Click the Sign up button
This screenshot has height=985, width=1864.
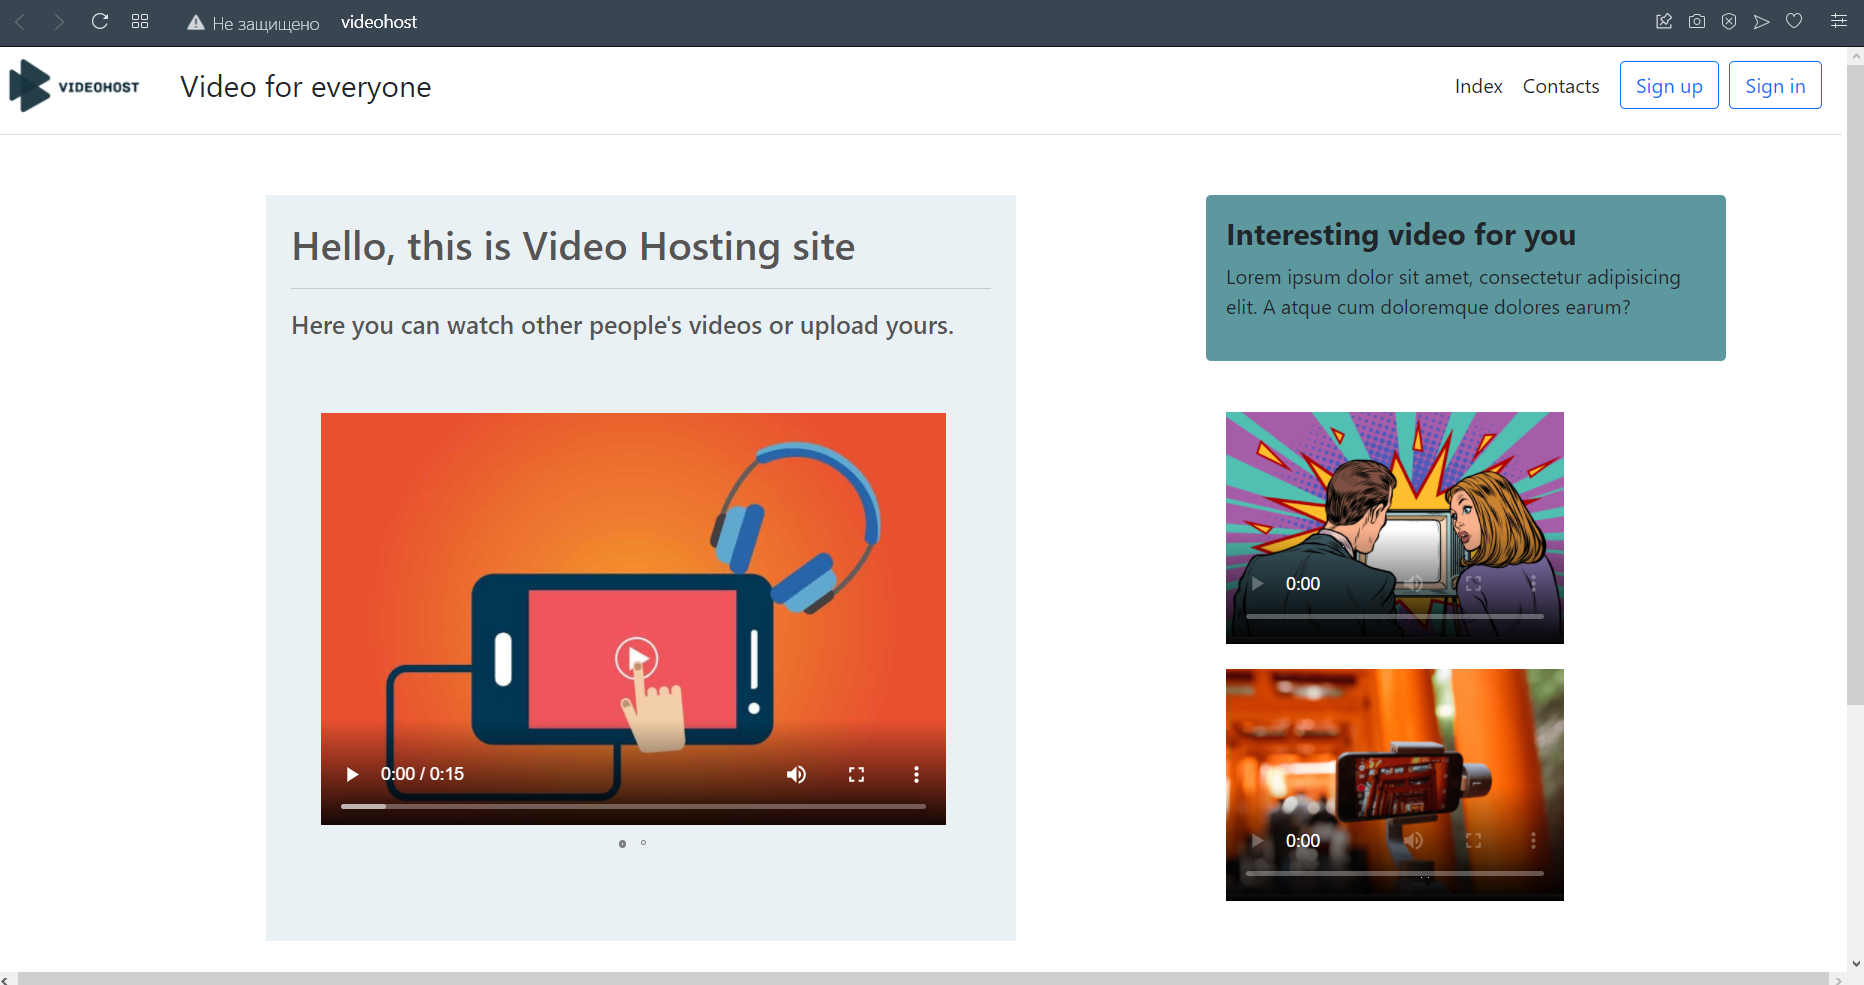pyautogui.click(x=1669, y=85)
